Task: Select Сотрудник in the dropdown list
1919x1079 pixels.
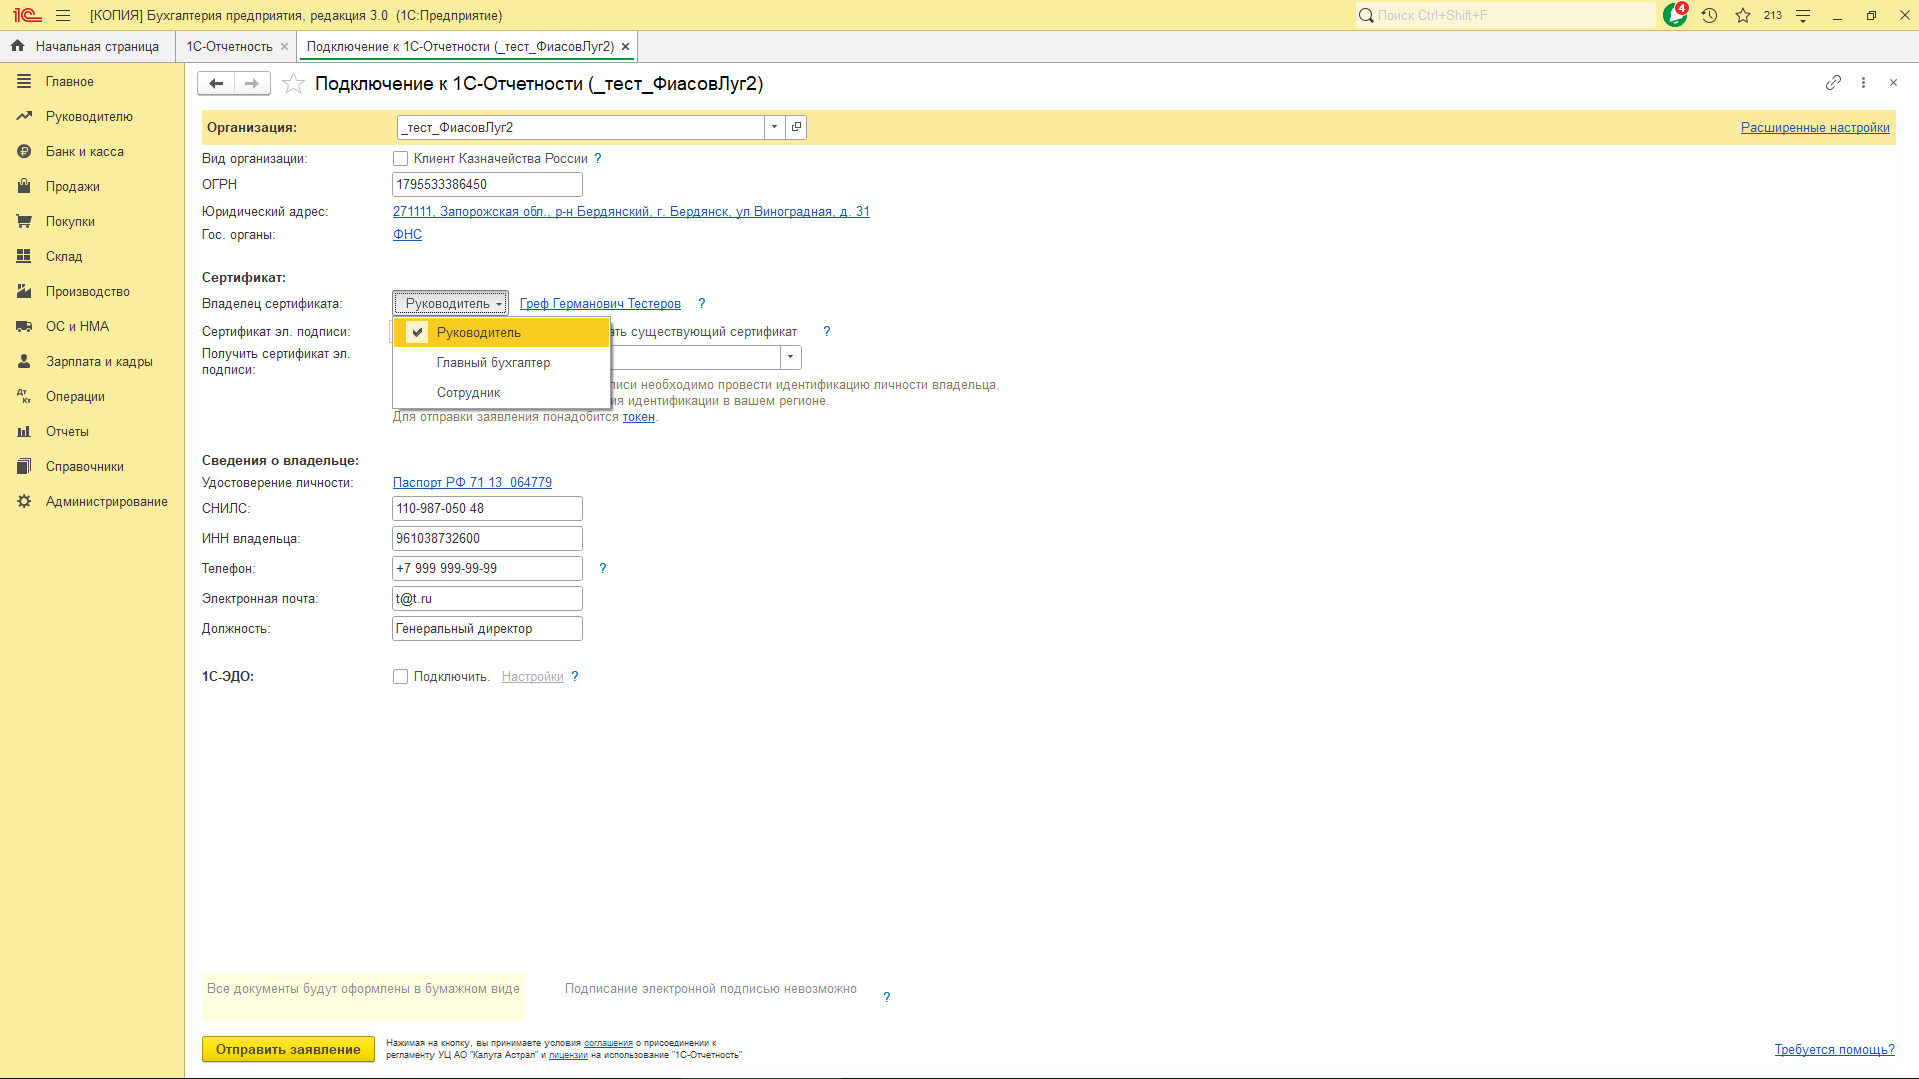Action: point(501,393)
